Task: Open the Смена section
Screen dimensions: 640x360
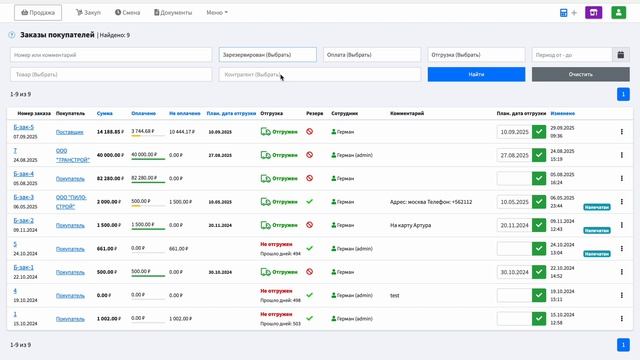Action: (x=127, y=13)
